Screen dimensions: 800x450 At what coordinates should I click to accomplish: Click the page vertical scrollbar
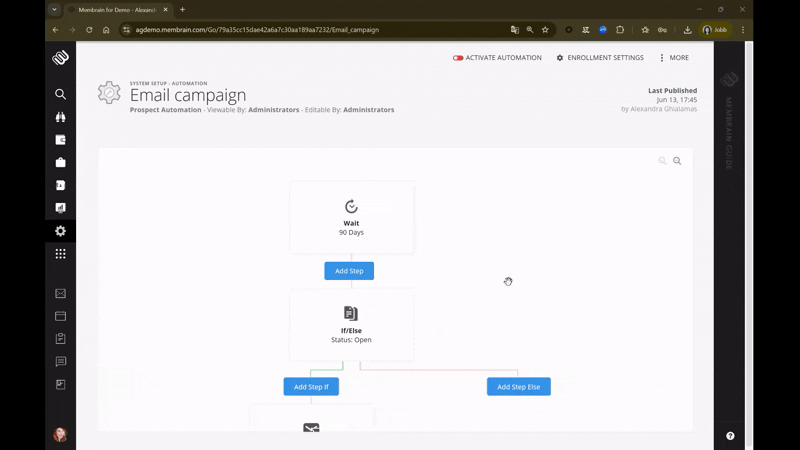(749, 245)
